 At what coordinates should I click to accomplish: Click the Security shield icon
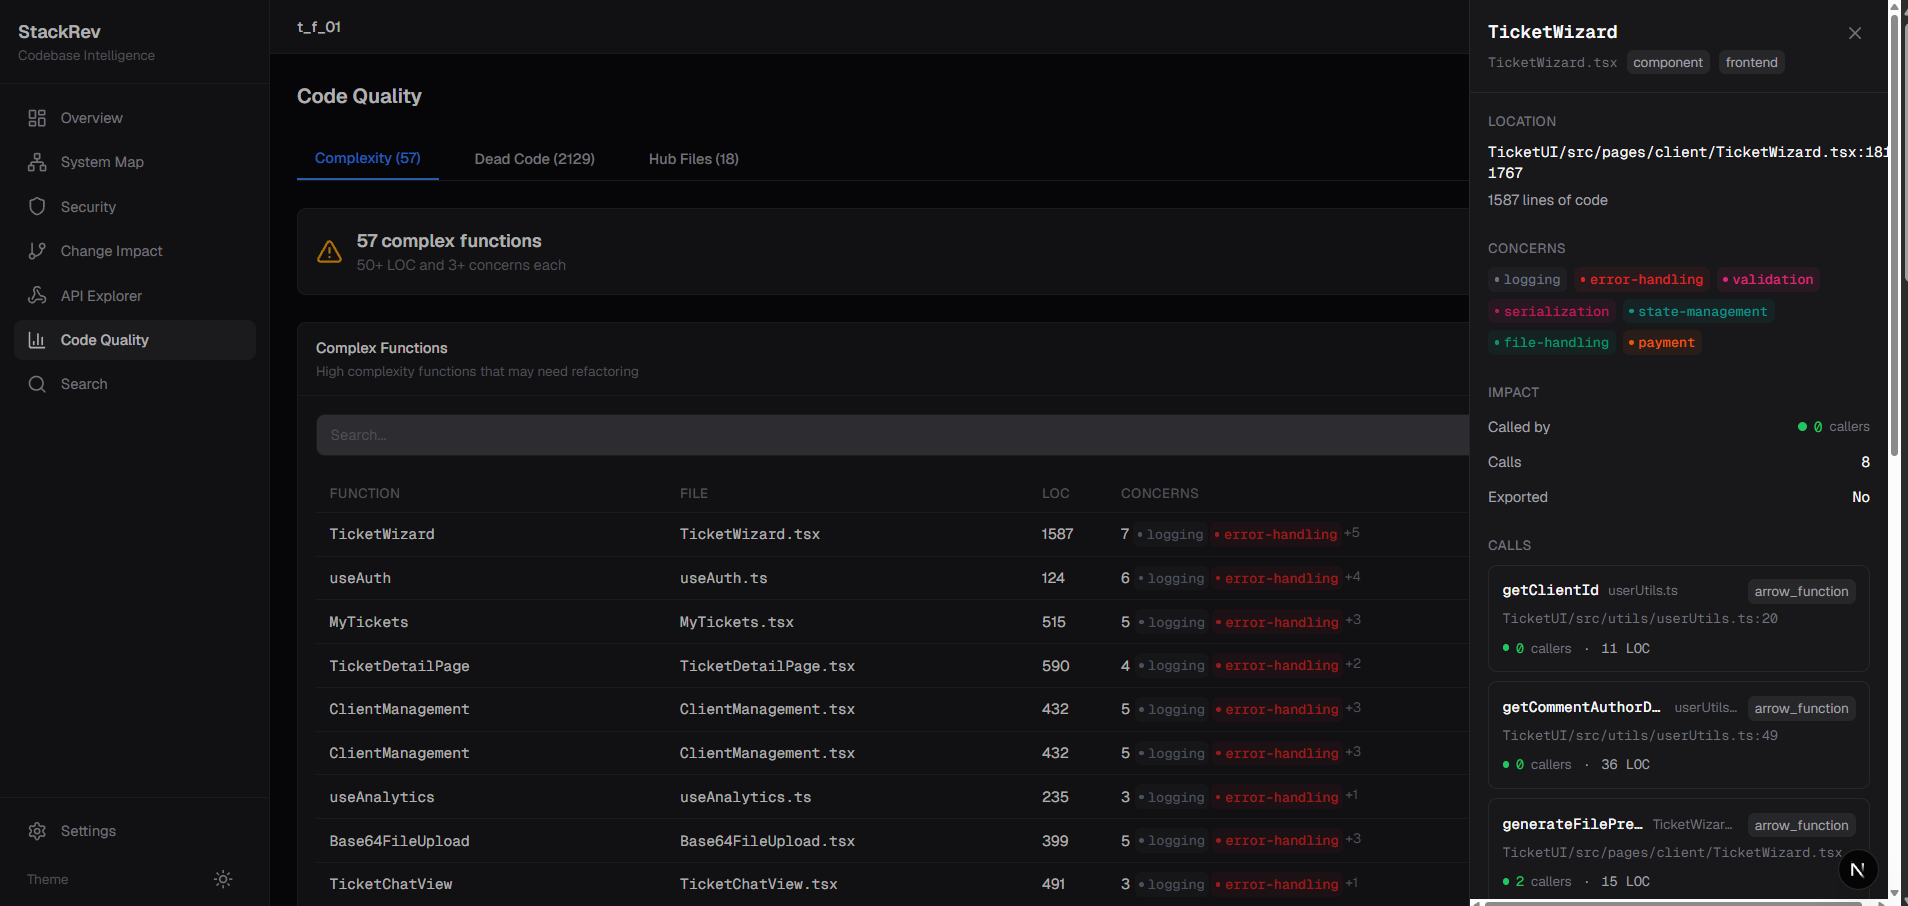point(37,207)
